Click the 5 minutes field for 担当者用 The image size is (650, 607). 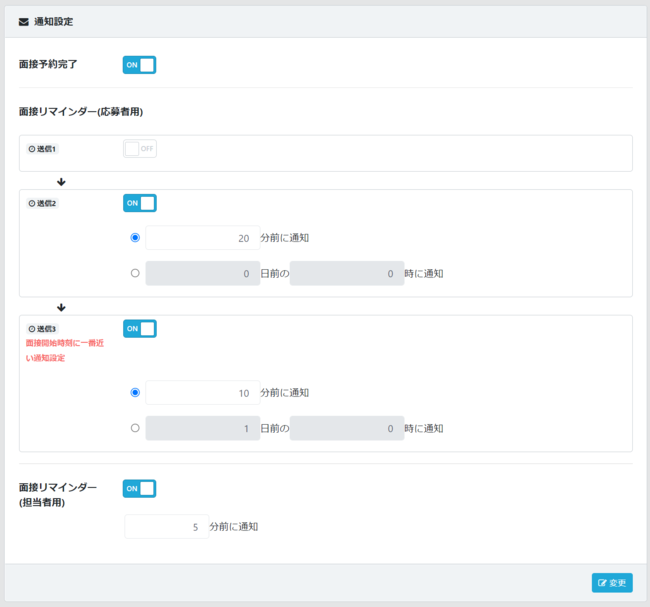tap(166, 527)
